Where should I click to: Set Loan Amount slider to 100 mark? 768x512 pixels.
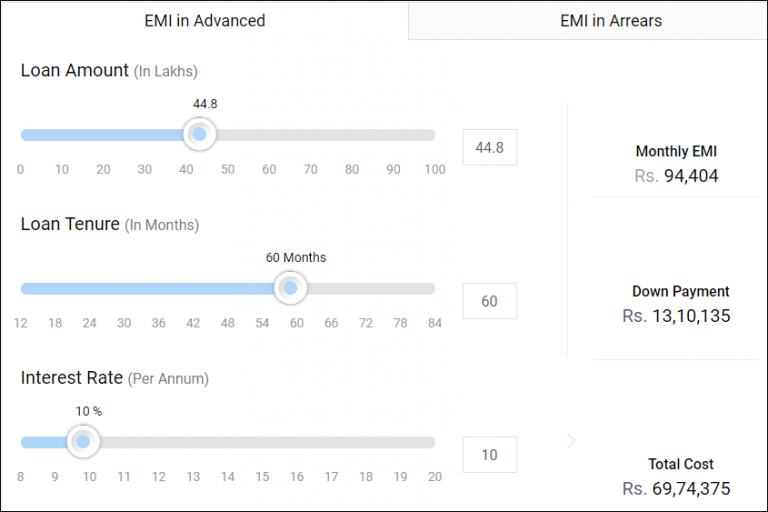tap(433, 135)
